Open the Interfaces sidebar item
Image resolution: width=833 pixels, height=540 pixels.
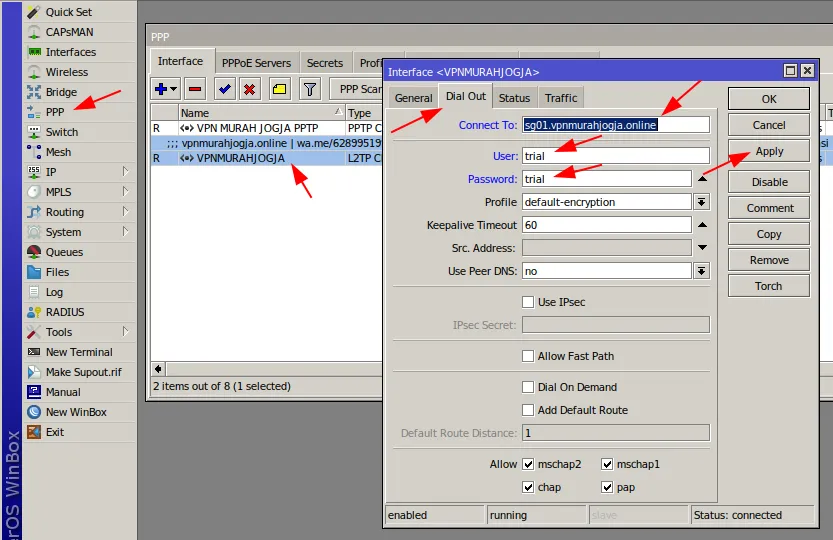tap(71, 52)
